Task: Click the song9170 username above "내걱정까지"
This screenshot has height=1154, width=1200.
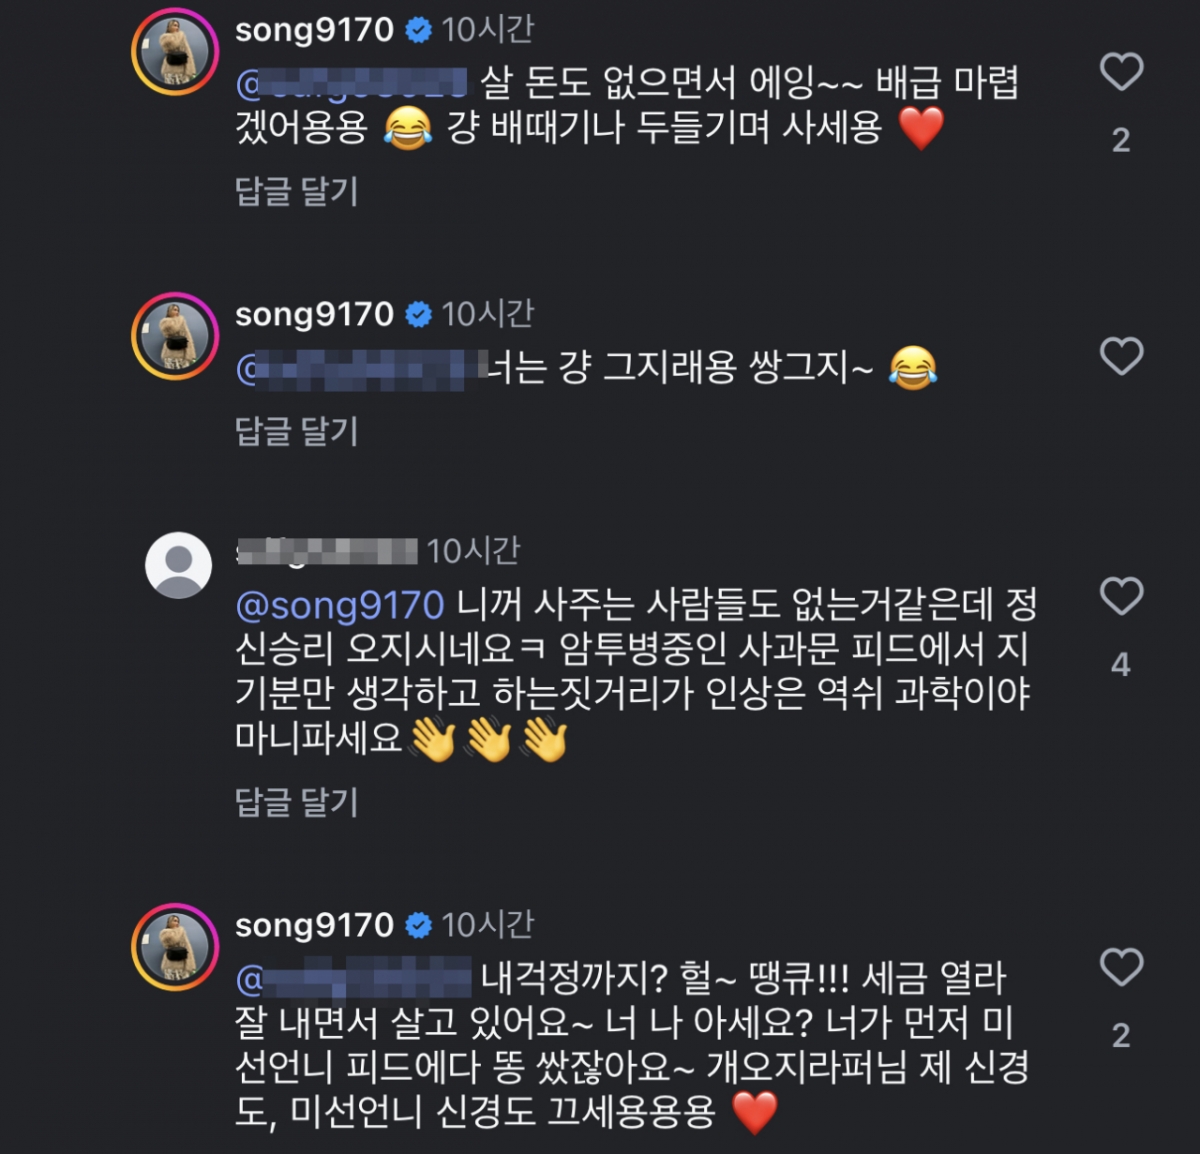Action: (314, 925)
